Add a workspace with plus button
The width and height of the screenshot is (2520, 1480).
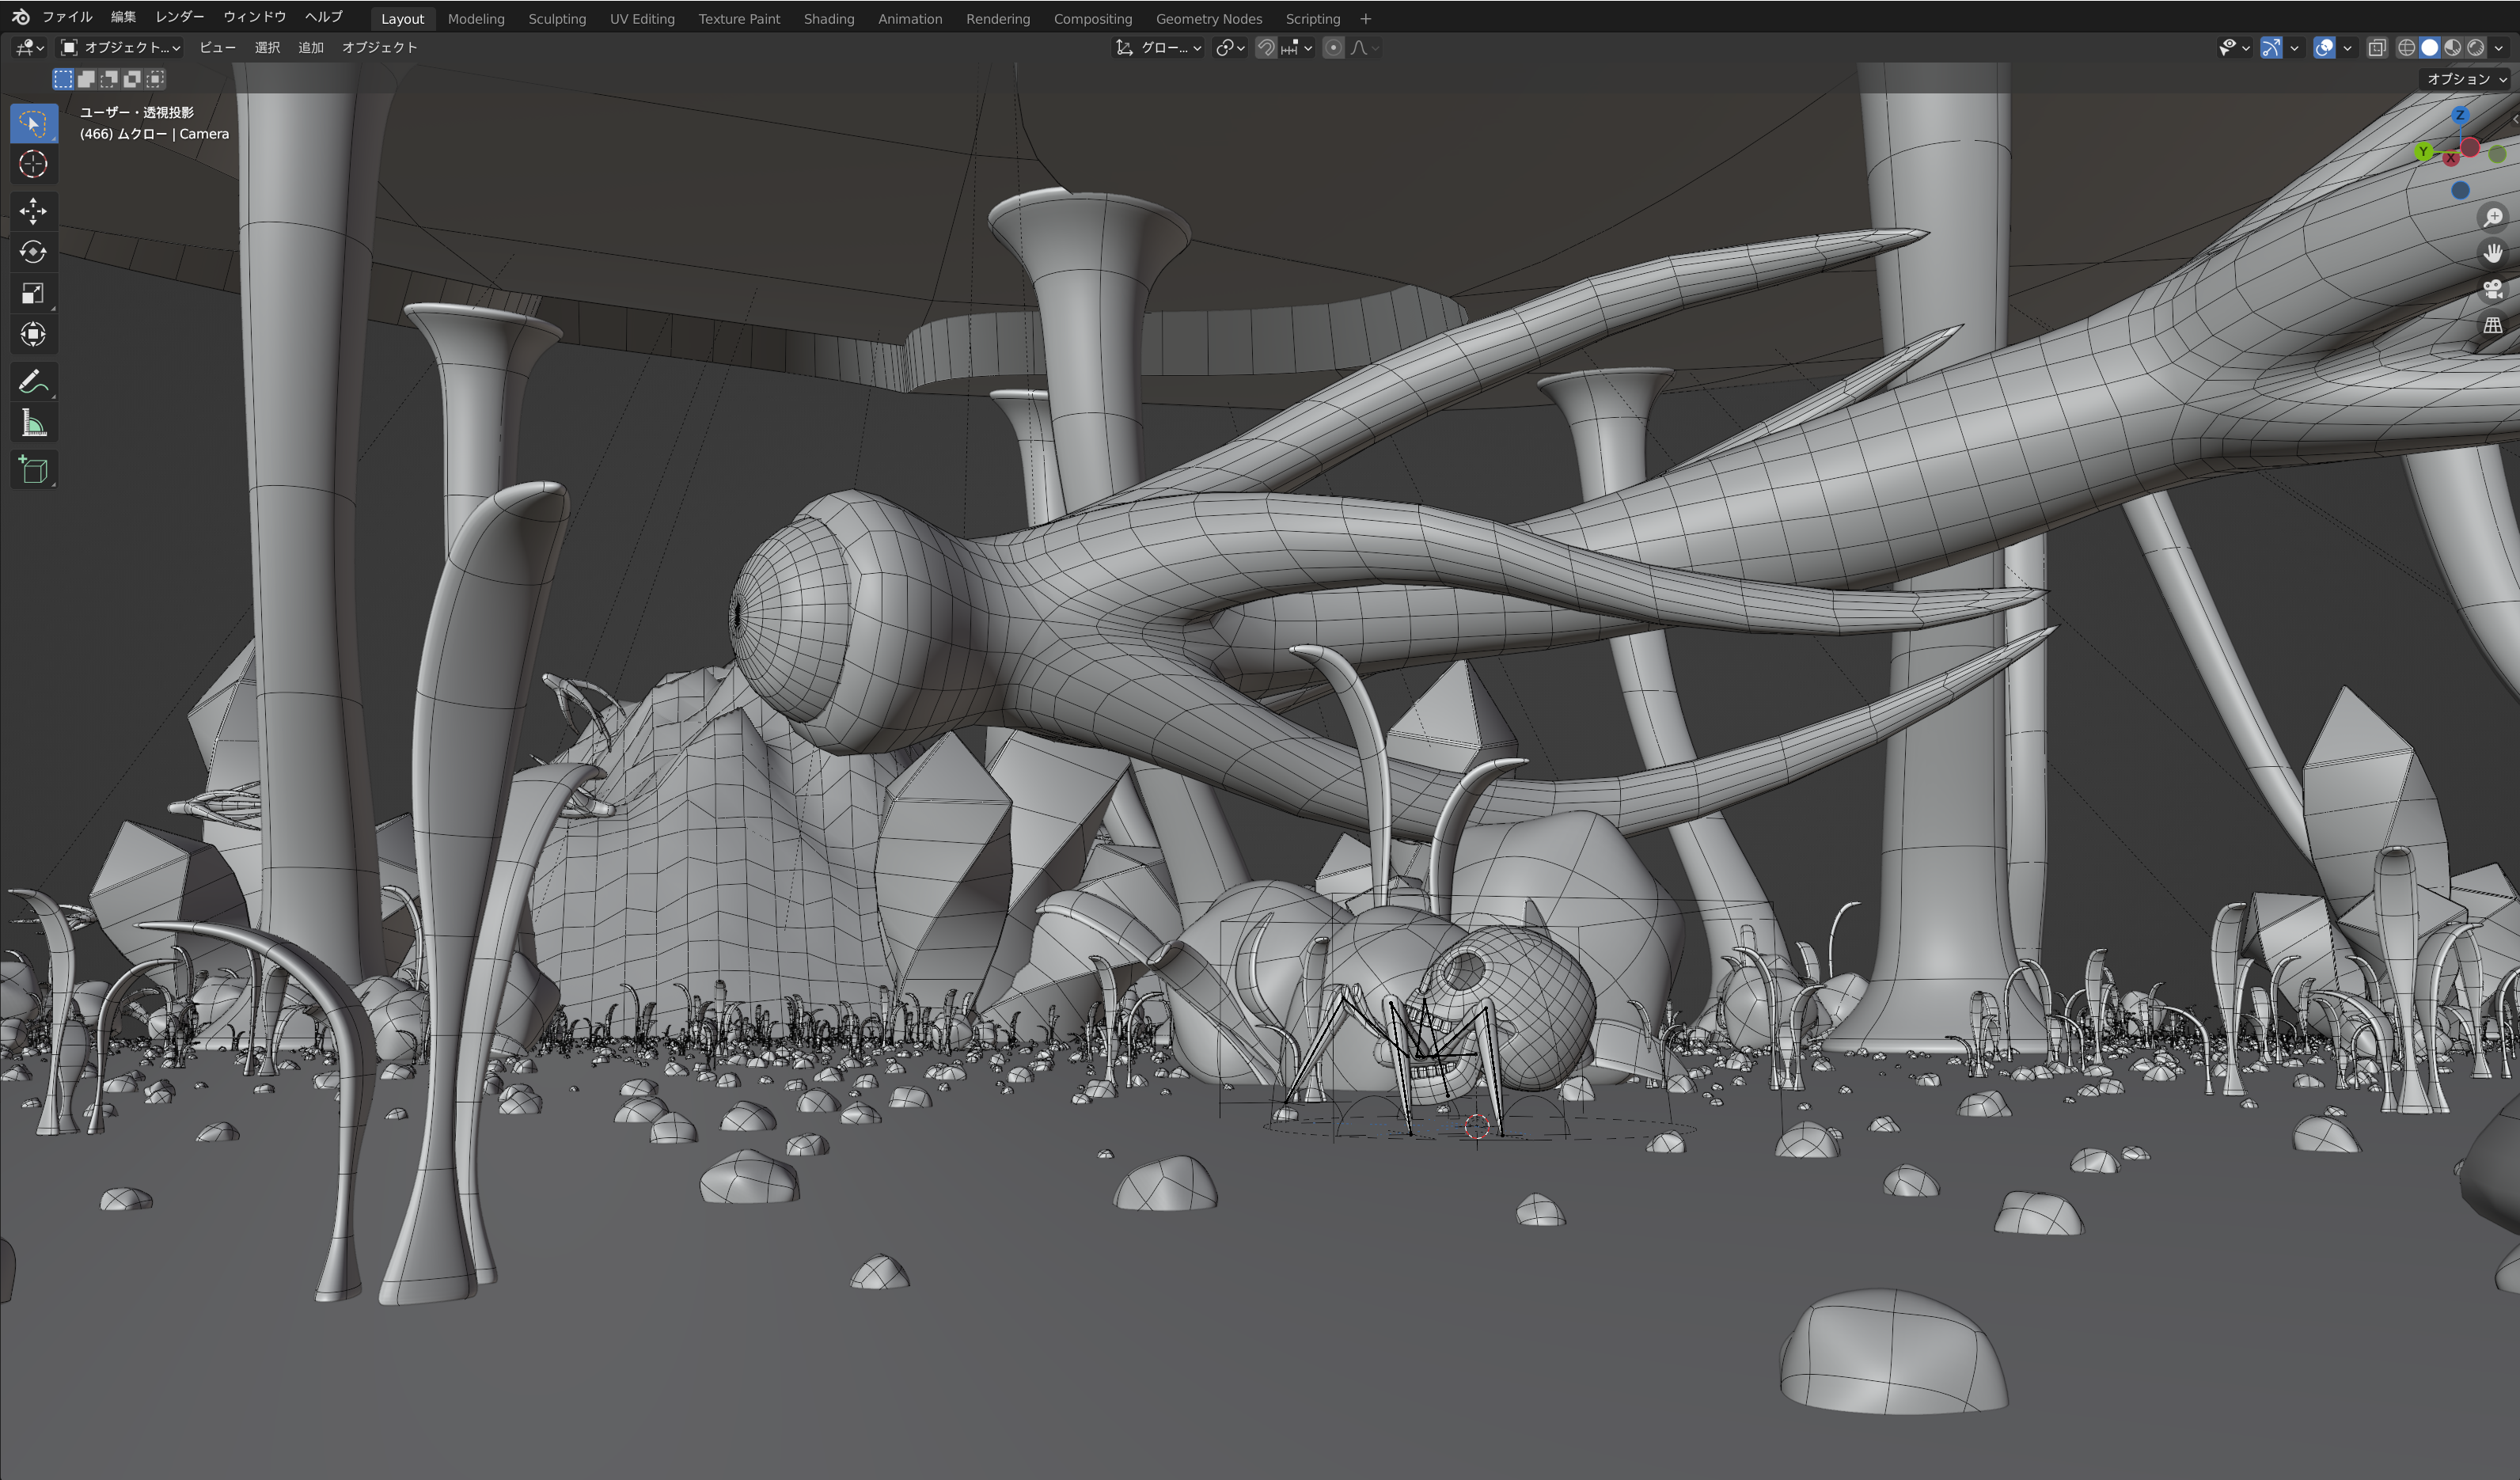[x=1366, y=19]
